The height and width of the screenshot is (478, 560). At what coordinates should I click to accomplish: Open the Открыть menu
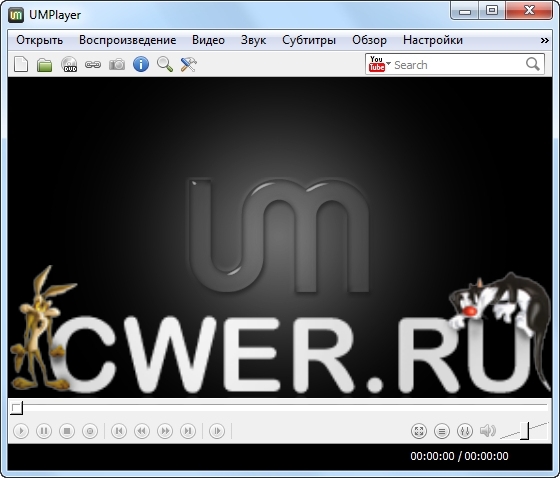(x=40, y=40)
